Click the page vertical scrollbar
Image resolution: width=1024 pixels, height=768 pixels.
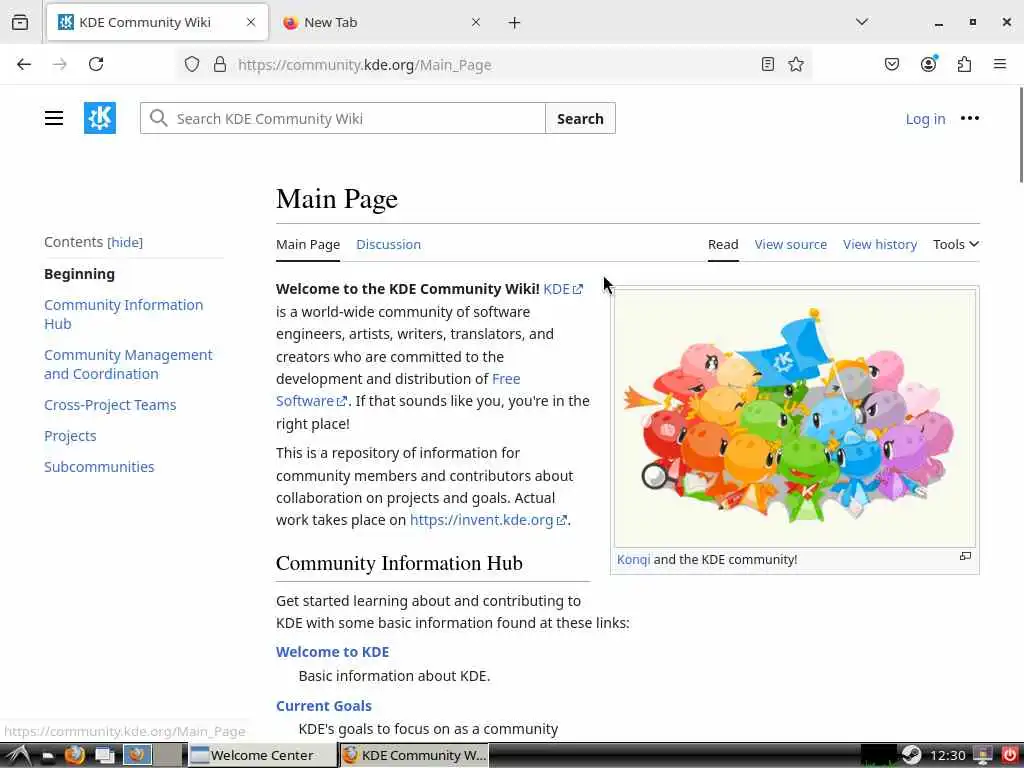coord(1021,135)
